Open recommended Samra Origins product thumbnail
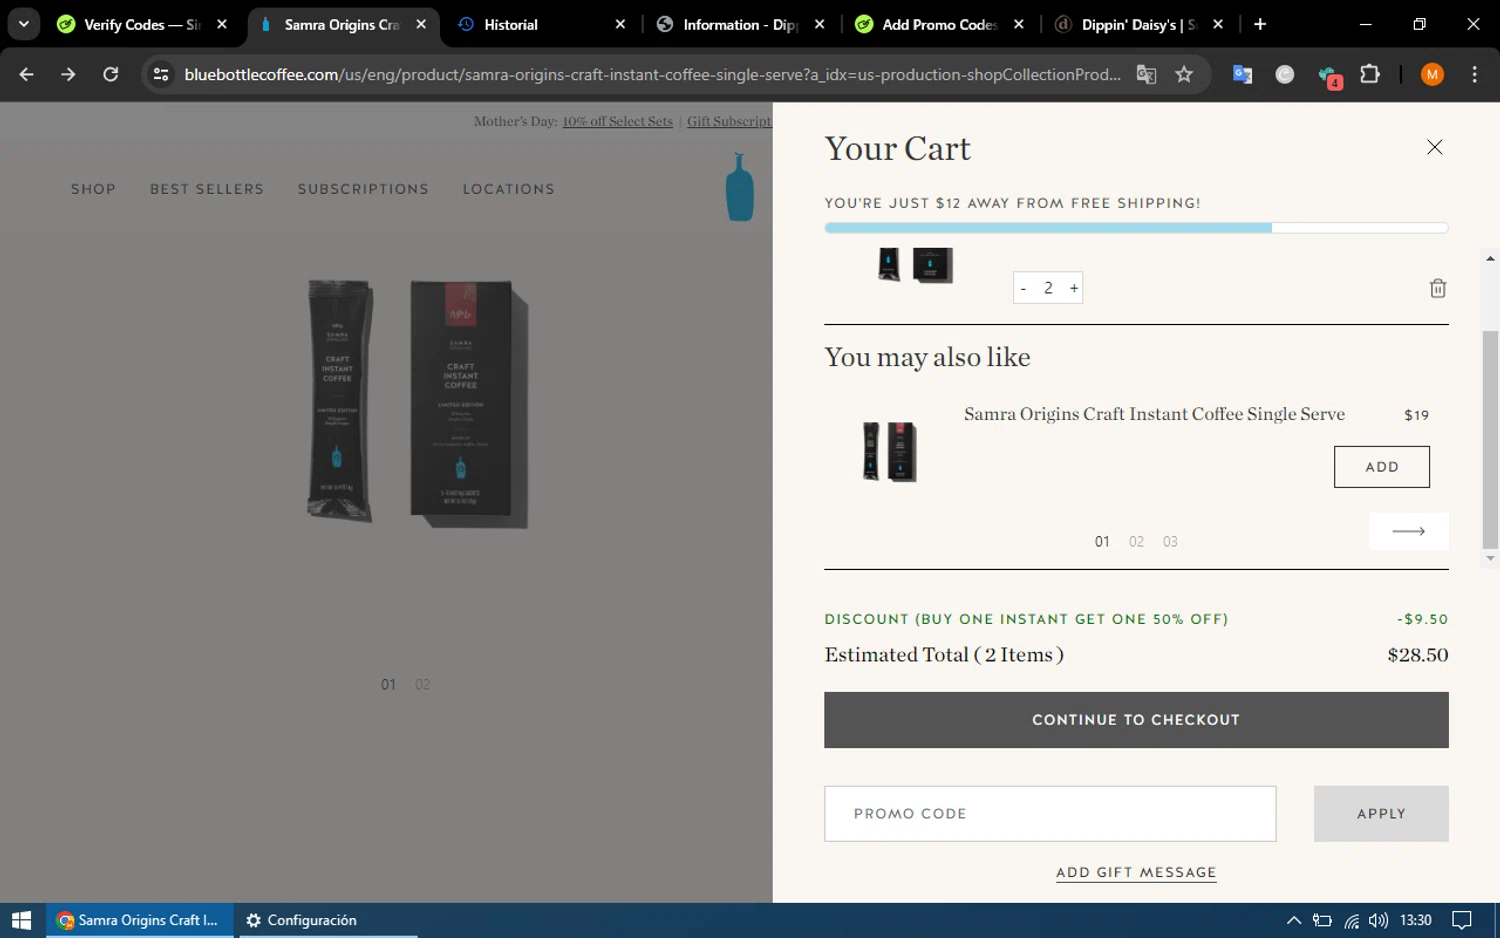 coord(889,451)
